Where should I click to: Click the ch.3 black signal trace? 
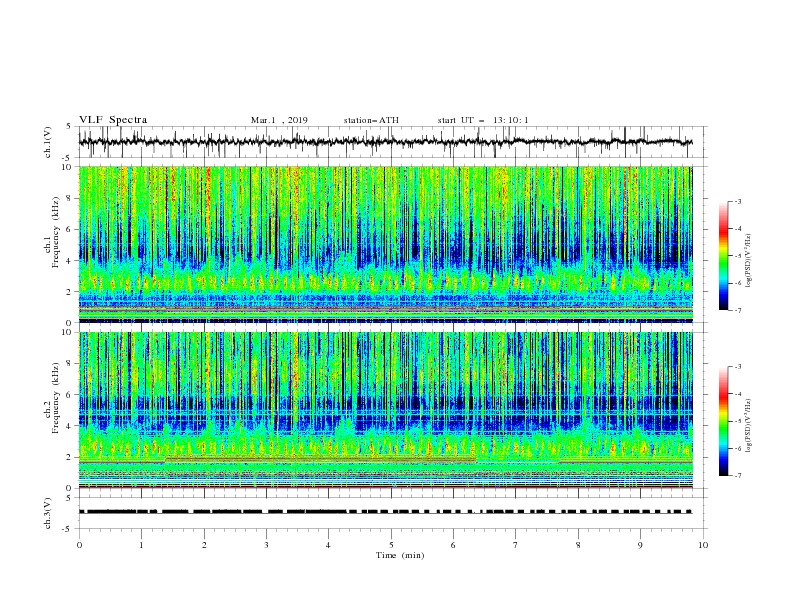[386, 512]
